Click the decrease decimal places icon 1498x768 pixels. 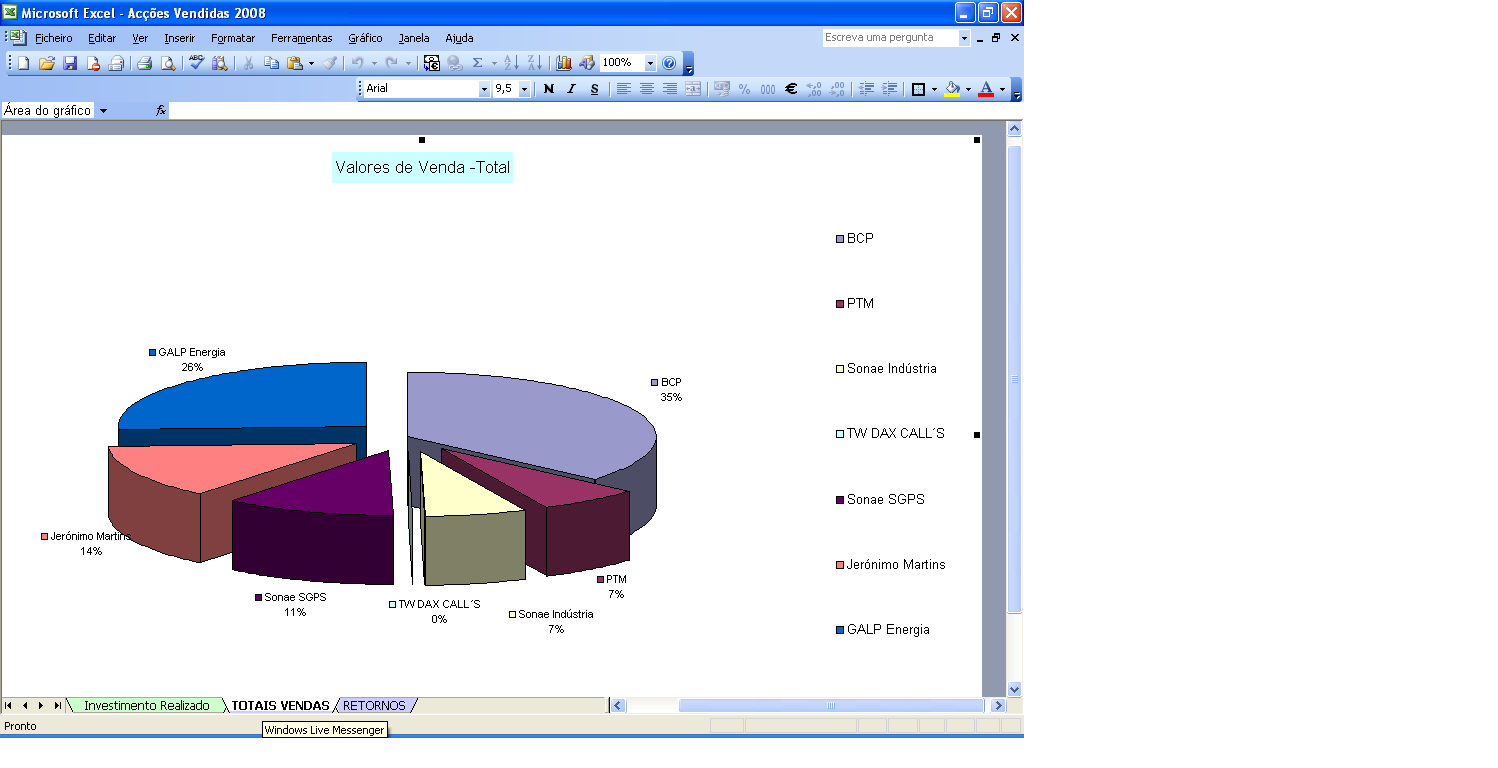(x=838, y=89)
